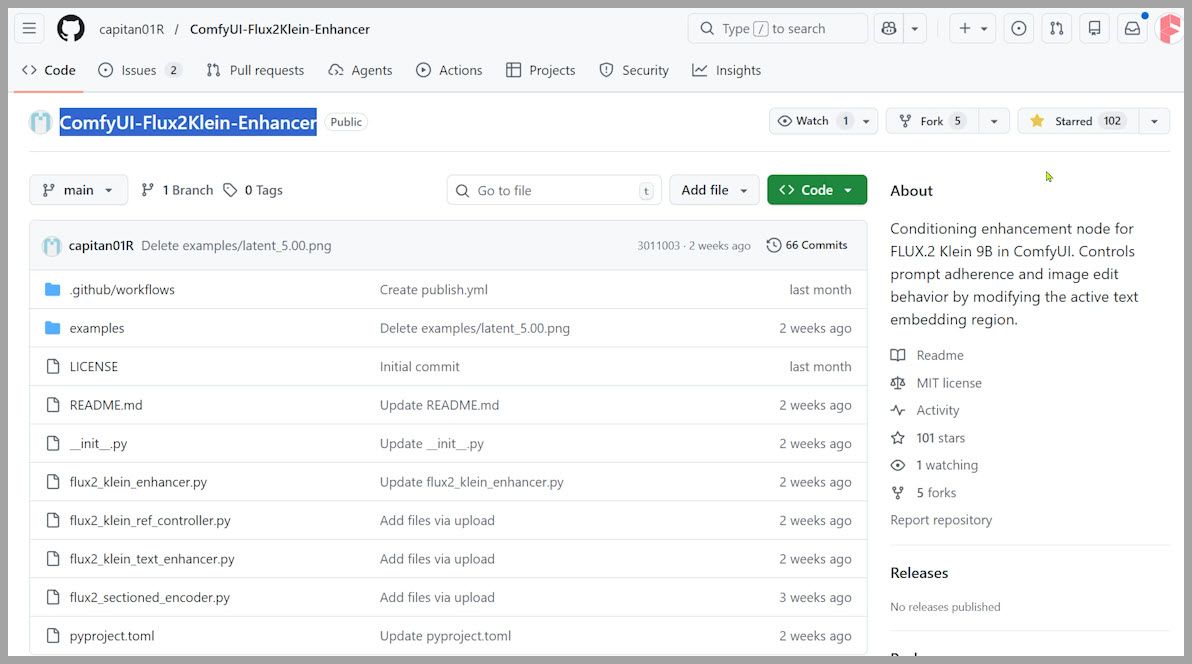This screenshot has height=664, width=1192.
Task: Open the user profile avatar menu
Action: (1168, 29)
